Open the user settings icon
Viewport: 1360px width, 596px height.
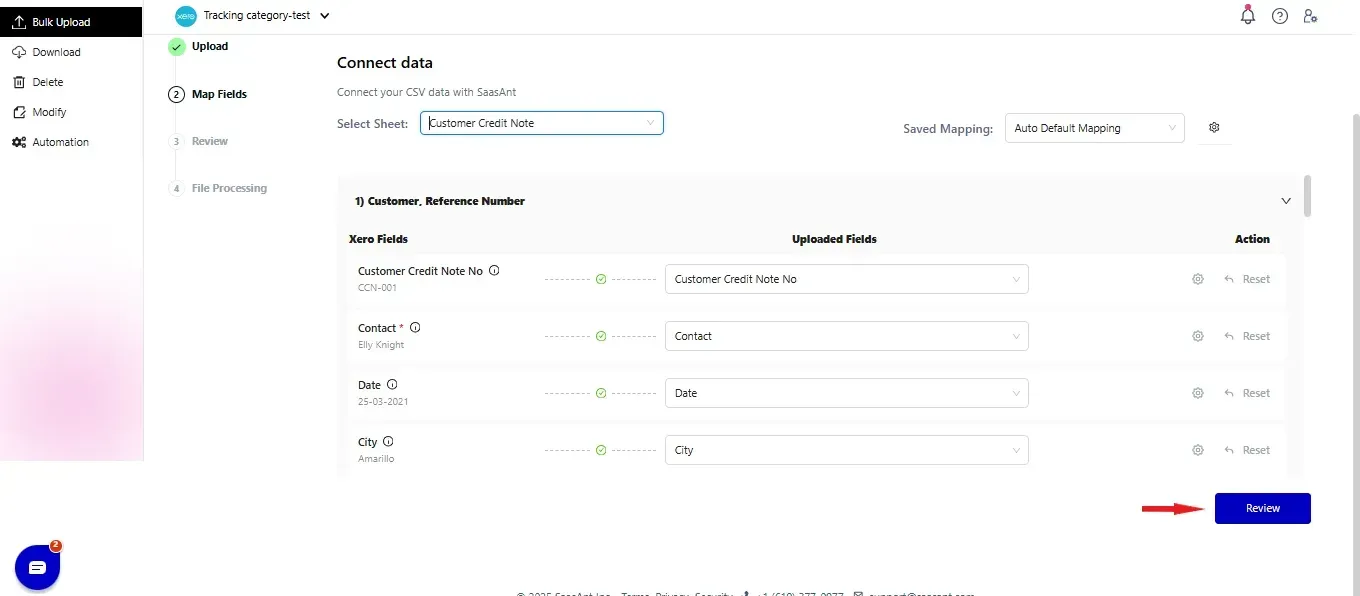[1310, 16]
